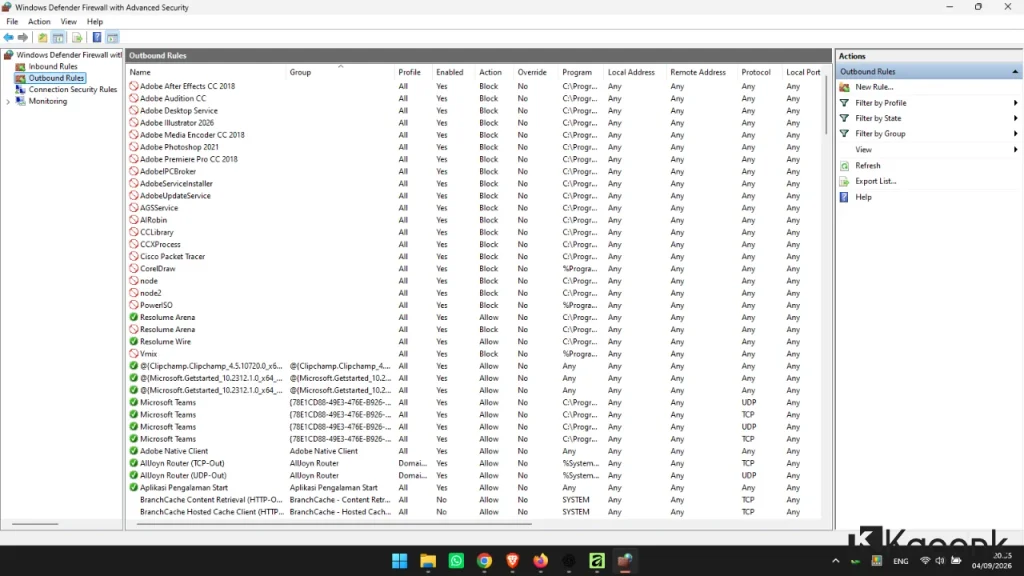This screenshot has height=576, width=1024.
Task: Select the root Windows Defender Firewall tree node
Action: point(69,55)
